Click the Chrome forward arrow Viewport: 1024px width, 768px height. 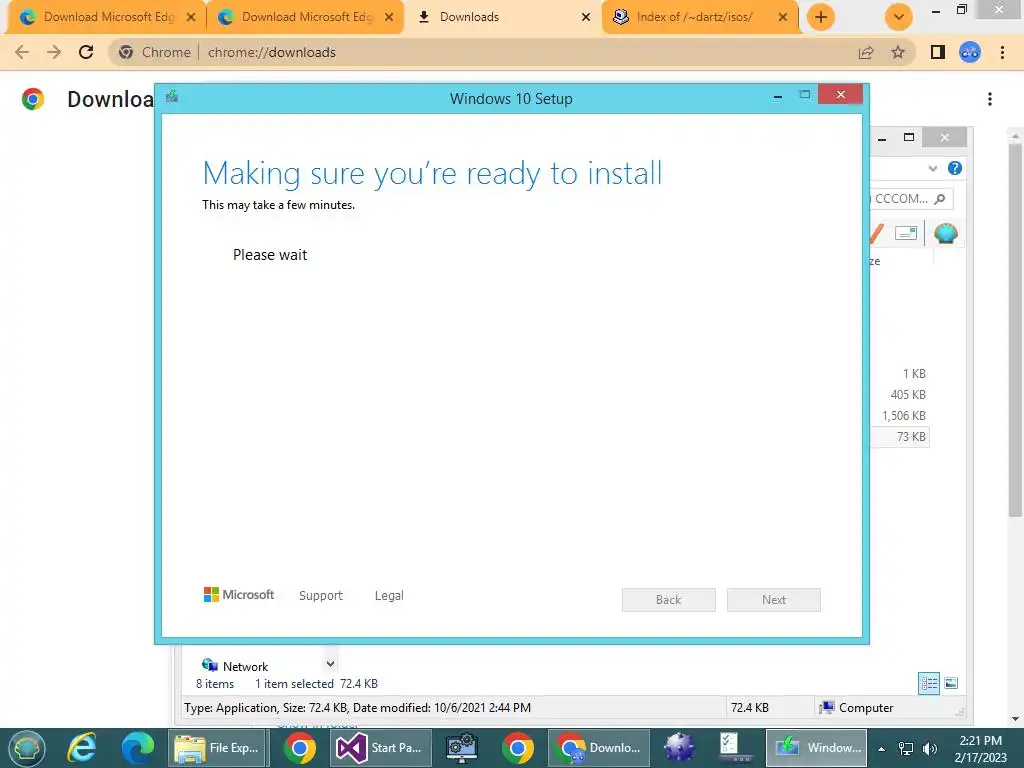54,52
